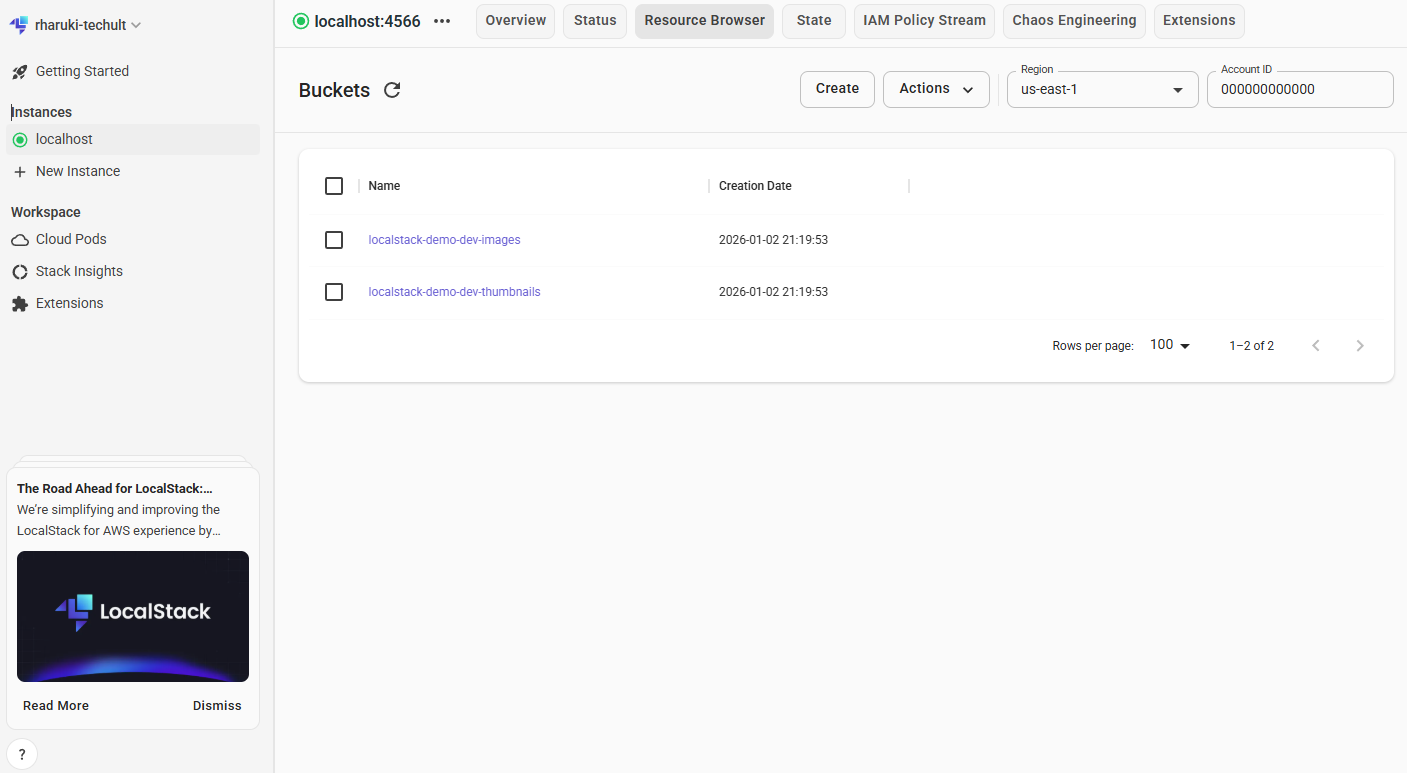This screenshot has height=773, width=1407.
Task: Click the Cloud Pods cloud icon
Action: pos(19,240)
